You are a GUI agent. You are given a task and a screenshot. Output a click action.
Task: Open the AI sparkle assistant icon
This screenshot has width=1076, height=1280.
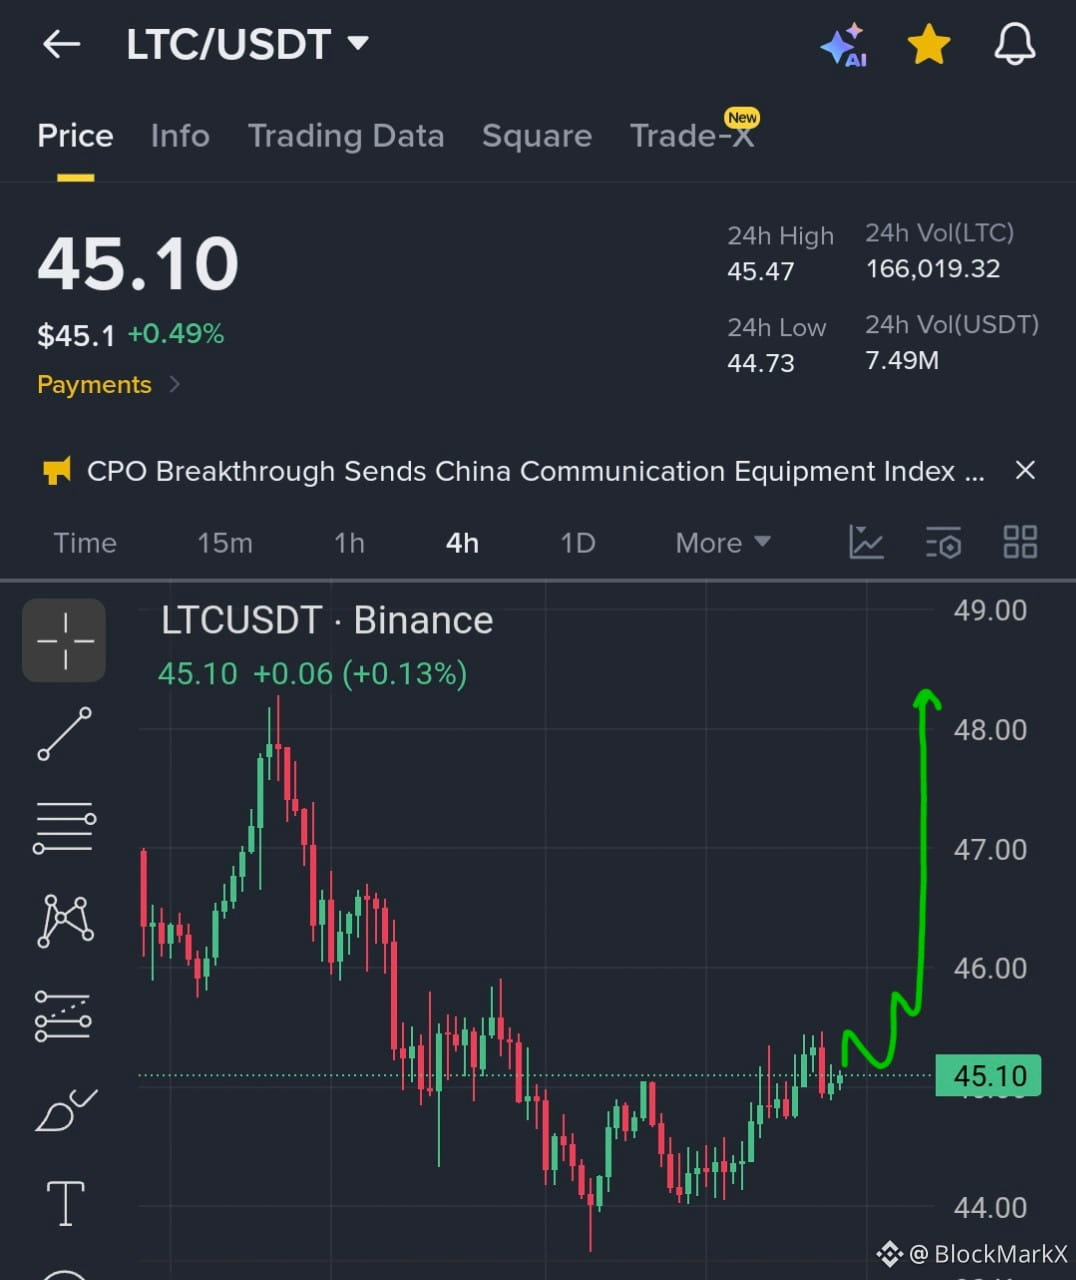[x=843, y=45]
